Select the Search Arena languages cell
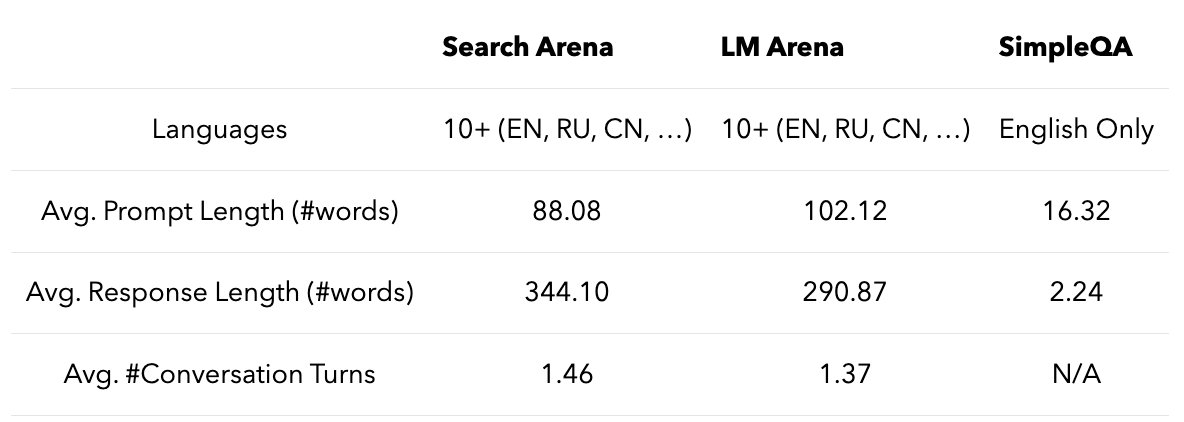1184x422 pixels. point(568,129)
